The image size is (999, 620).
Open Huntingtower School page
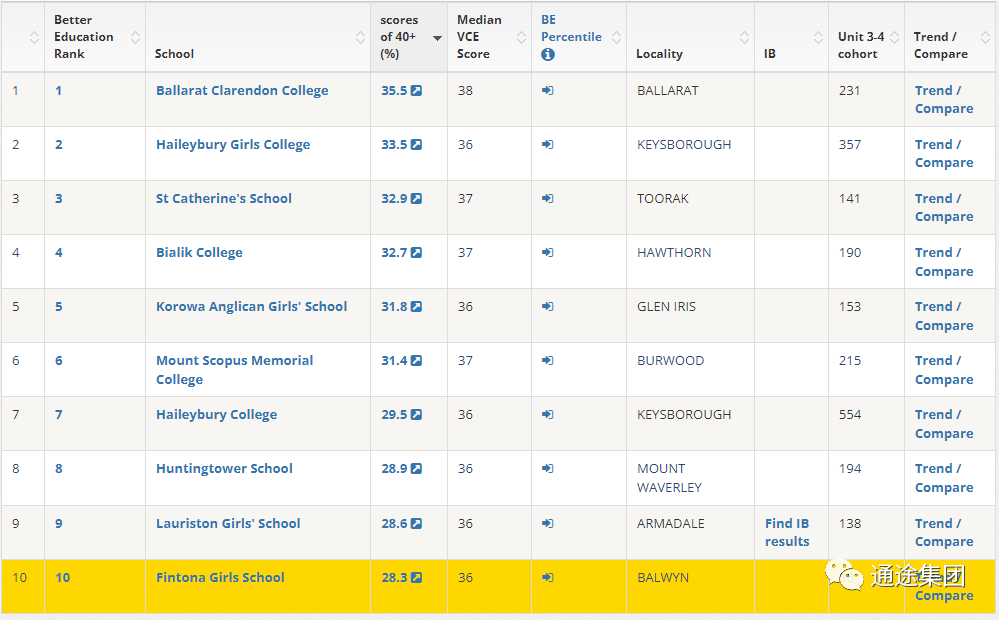pos(224,469)
